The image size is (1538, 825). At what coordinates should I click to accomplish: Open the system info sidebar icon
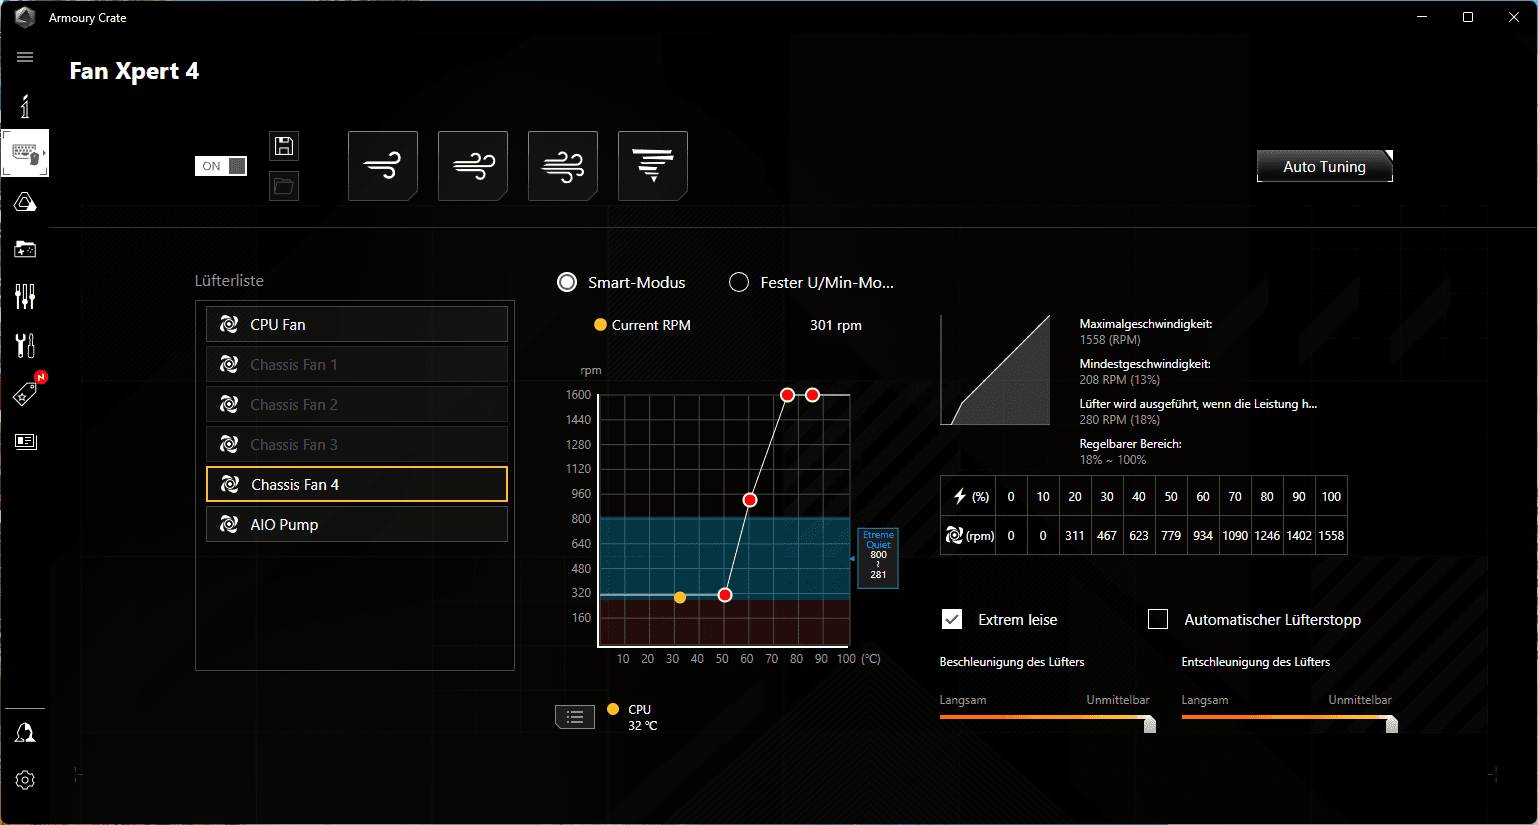click(25, 106)
